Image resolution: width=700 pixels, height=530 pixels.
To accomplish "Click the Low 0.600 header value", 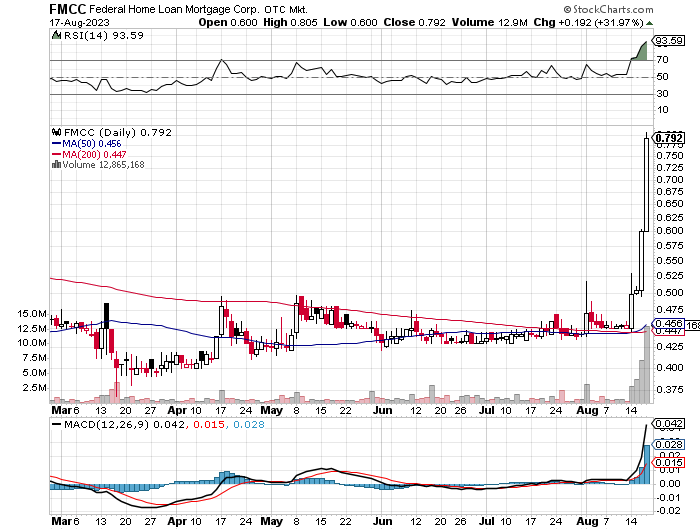I will [350, 22].
